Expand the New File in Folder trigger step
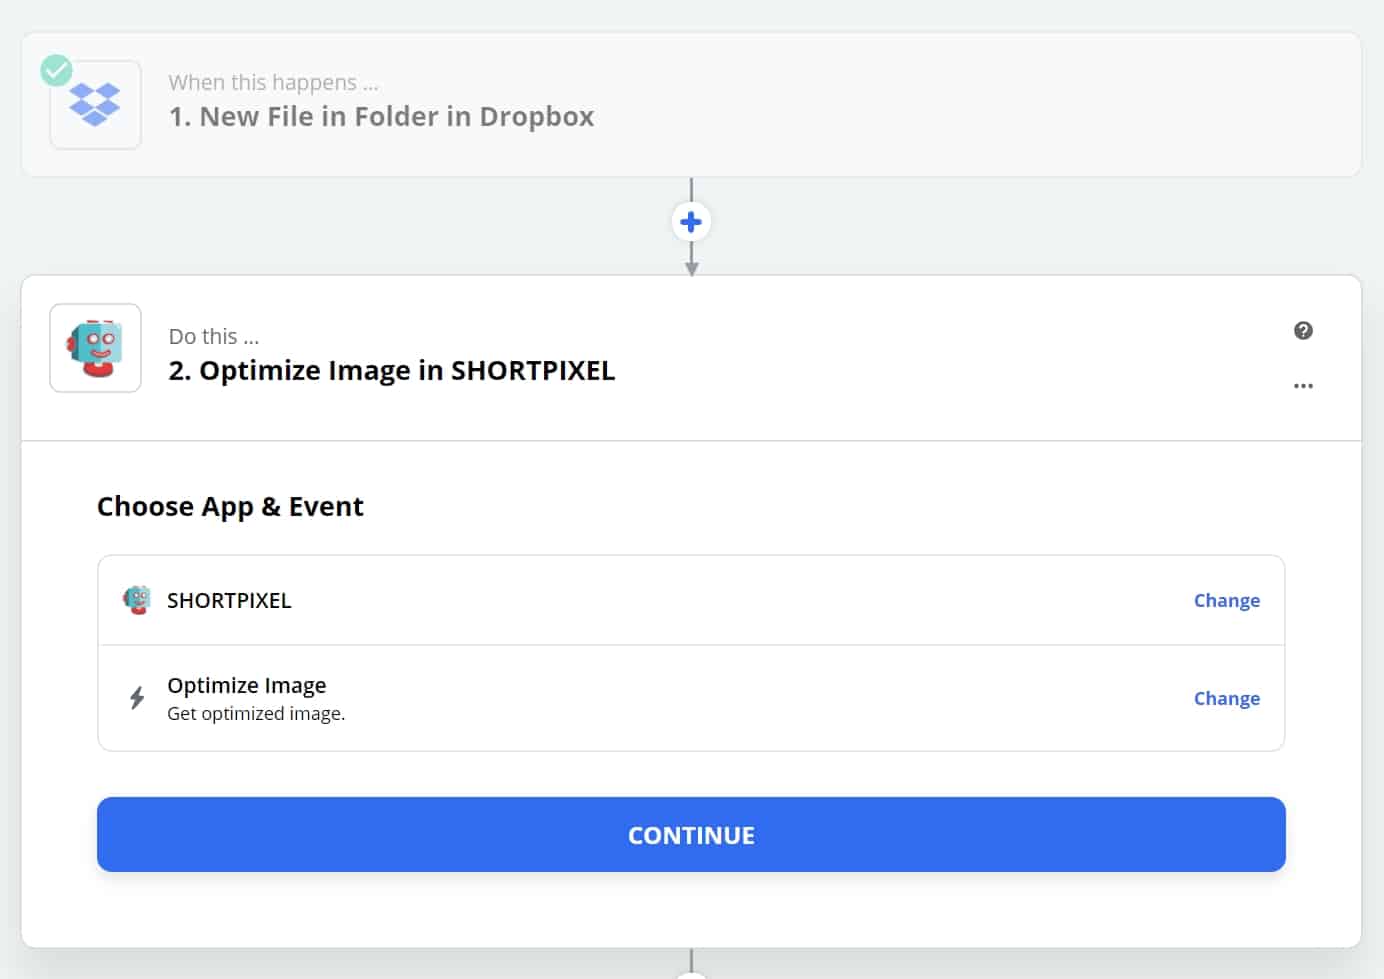1384x979 pixels. point(381,117)
